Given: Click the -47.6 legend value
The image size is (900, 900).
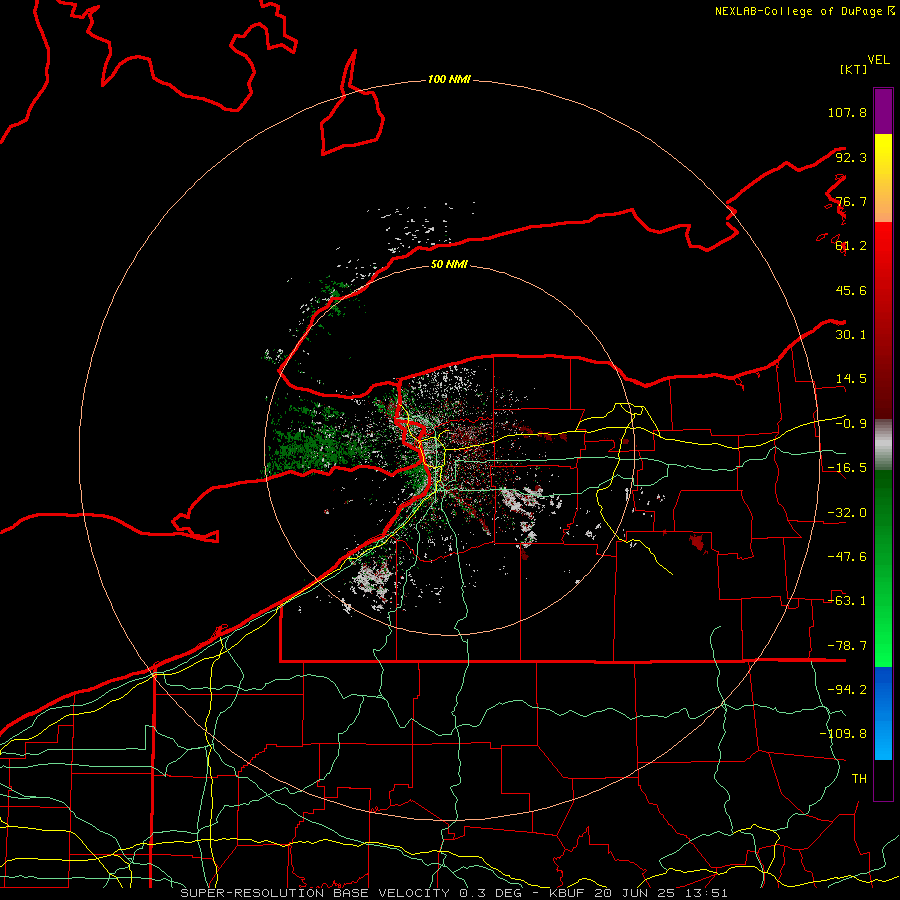Looking at the screenshot, I should pyautogui.click(x=847, y=557).
